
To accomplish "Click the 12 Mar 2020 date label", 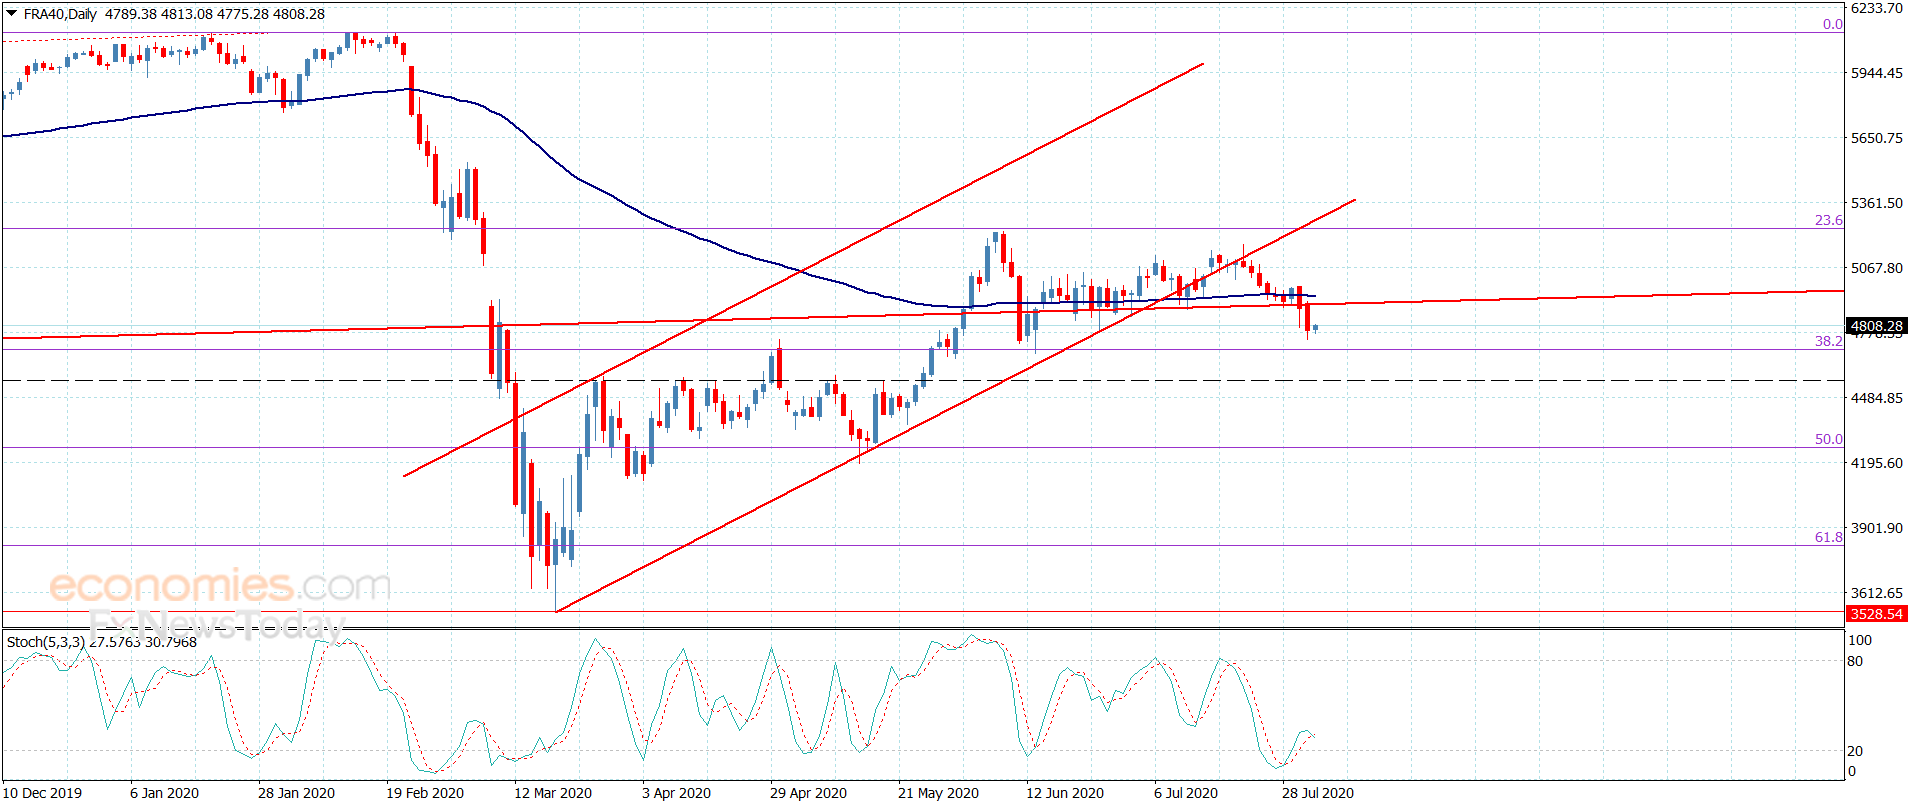I will pyautogui.click(x=553, y=793).
